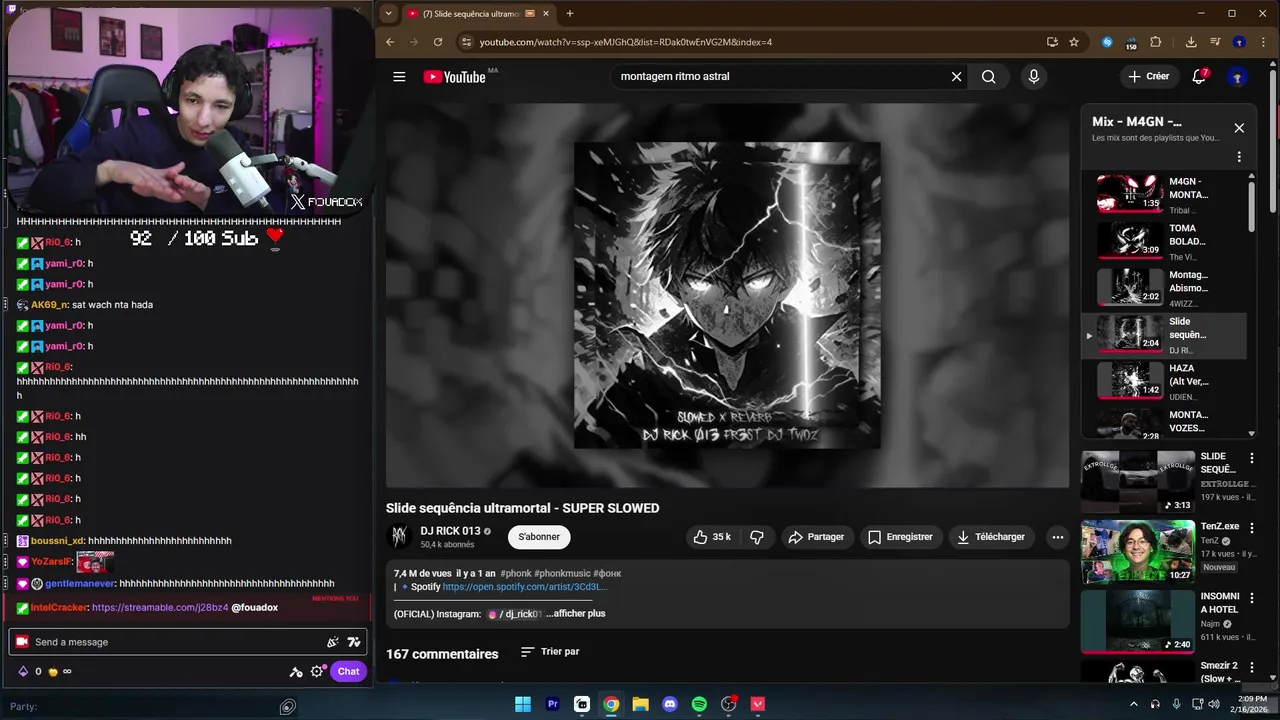Open options for TenZ.exe suggested video
The height and width of the screenshot is (720, 1280).
click(1251, 528)
